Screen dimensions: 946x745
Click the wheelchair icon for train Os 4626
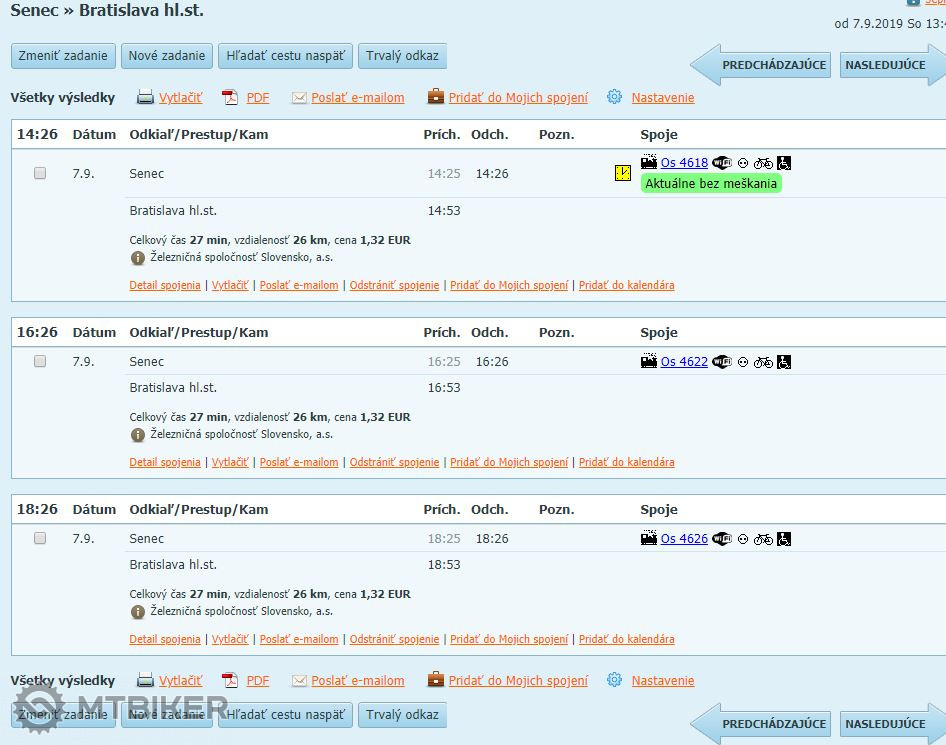pyautogui.click(x=784, y=539)
